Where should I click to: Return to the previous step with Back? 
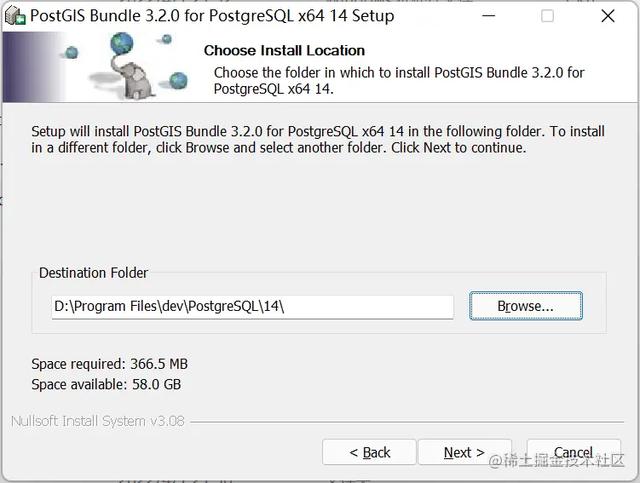point(369,452)
